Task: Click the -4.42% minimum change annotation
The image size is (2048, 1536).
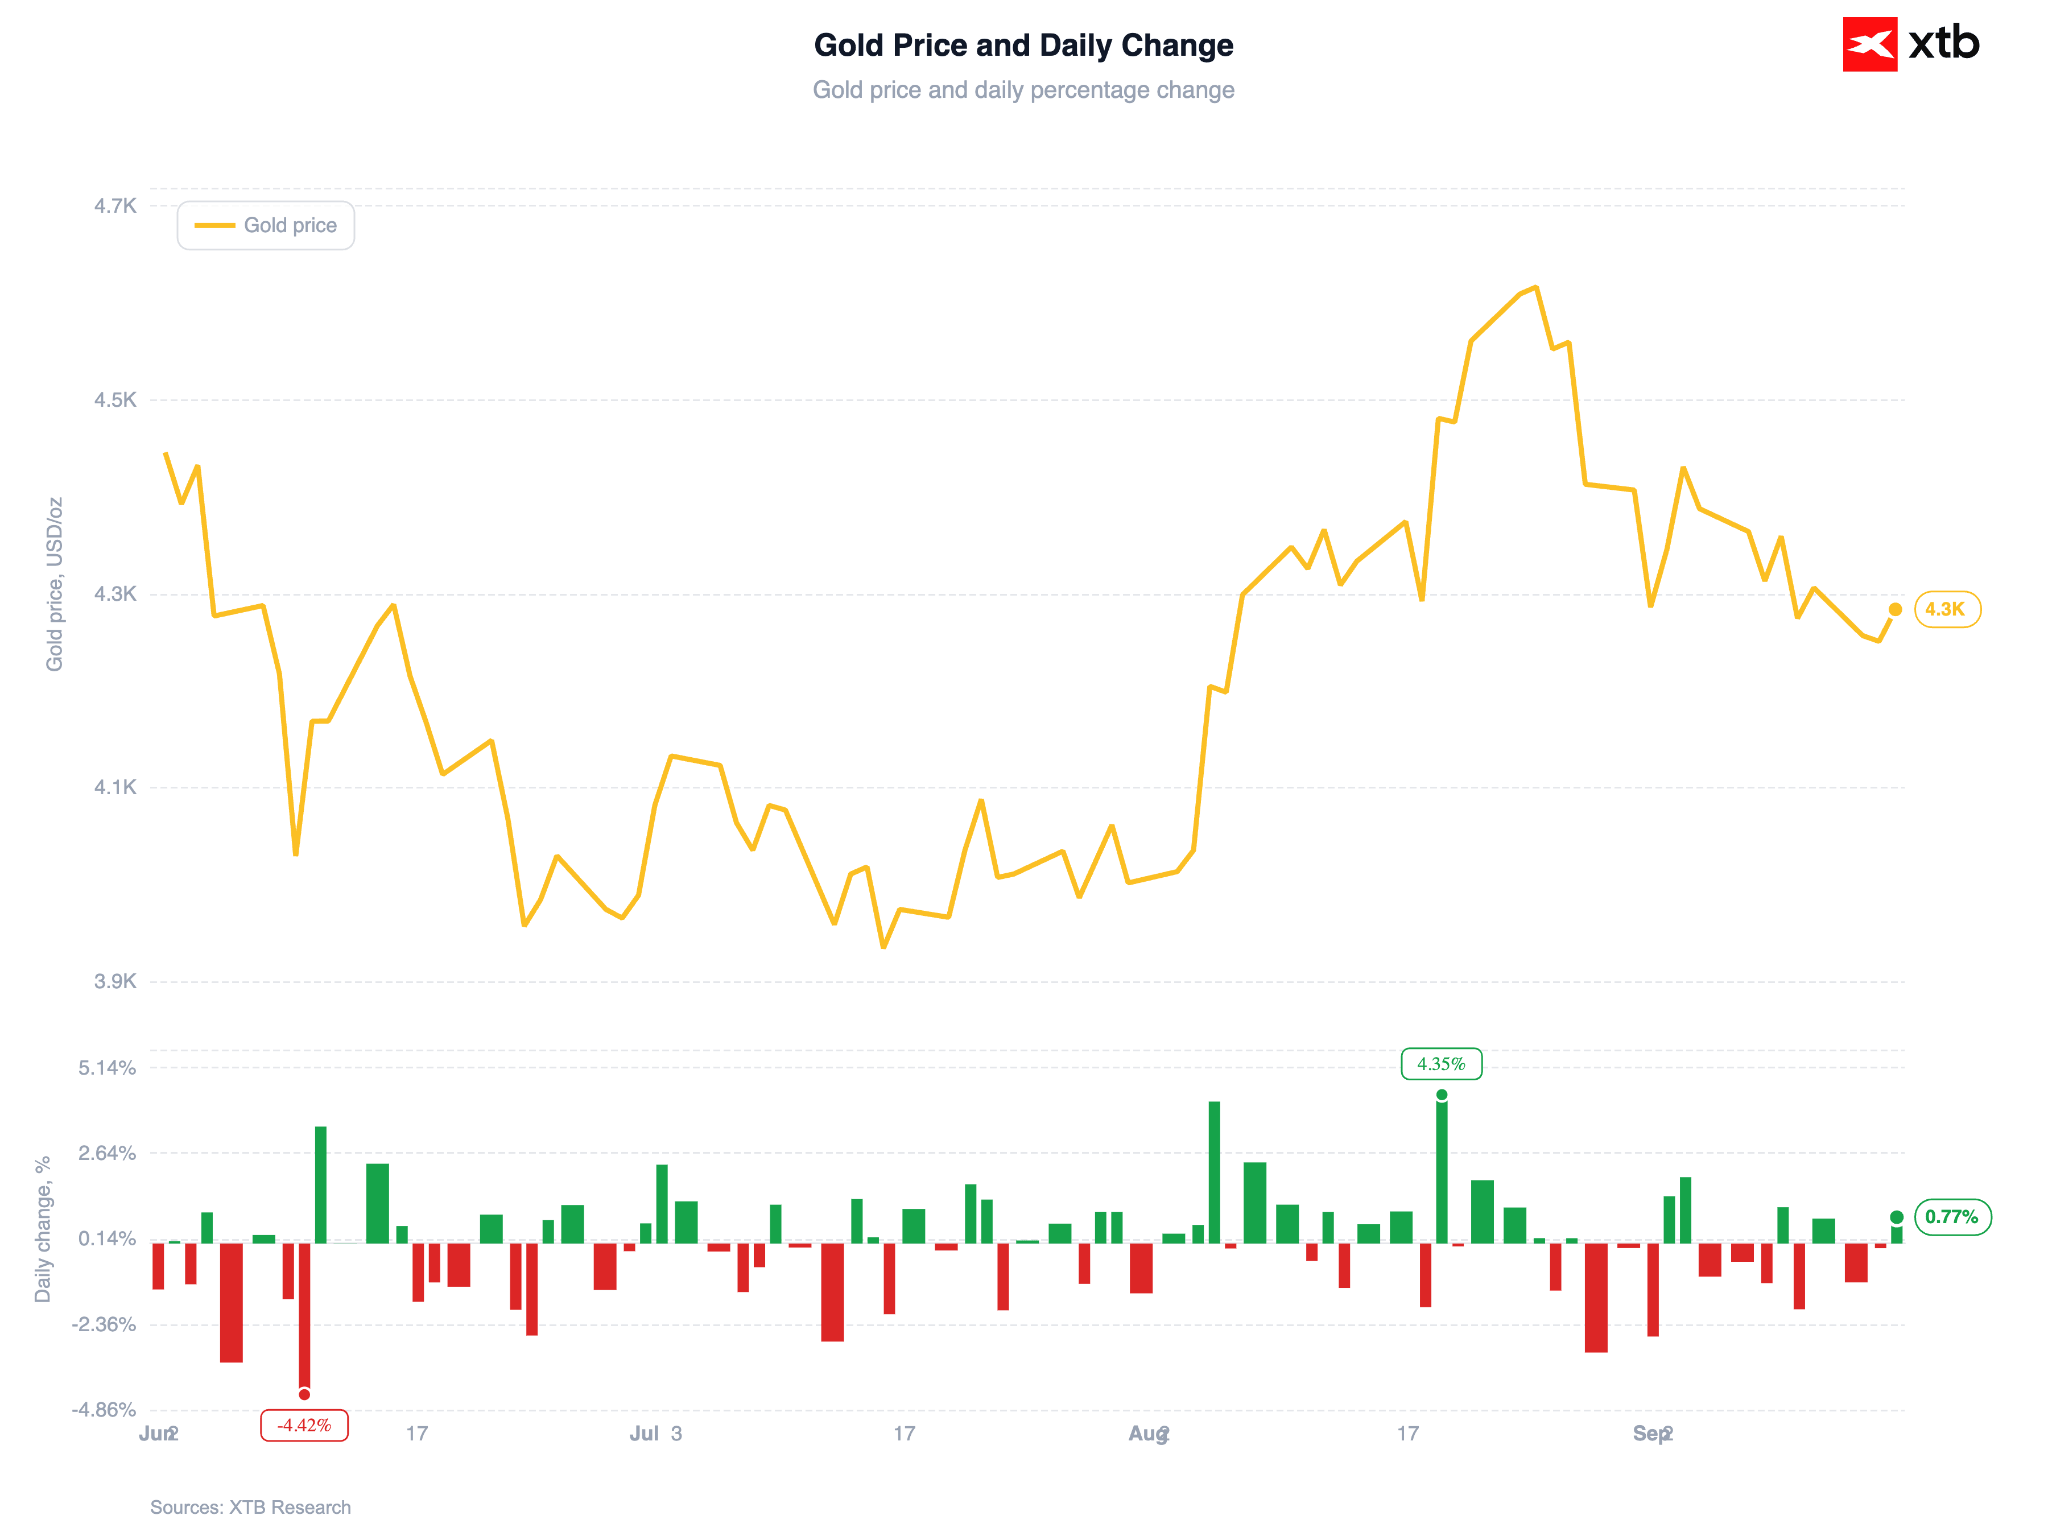Action: 304,1425
